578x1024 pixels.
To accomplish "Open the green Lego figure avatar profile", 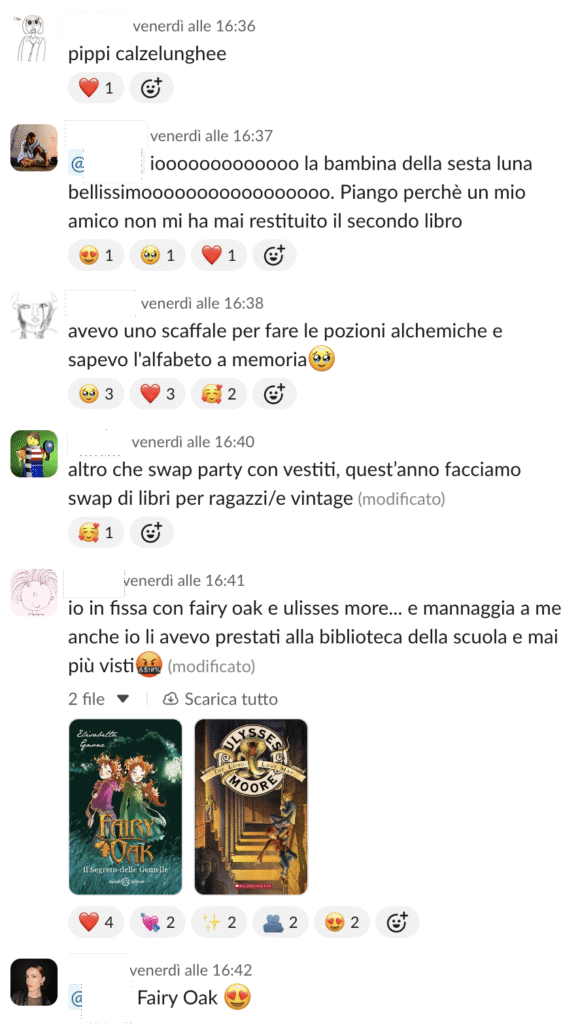I will pyautogui.click(x=34, y=454).
